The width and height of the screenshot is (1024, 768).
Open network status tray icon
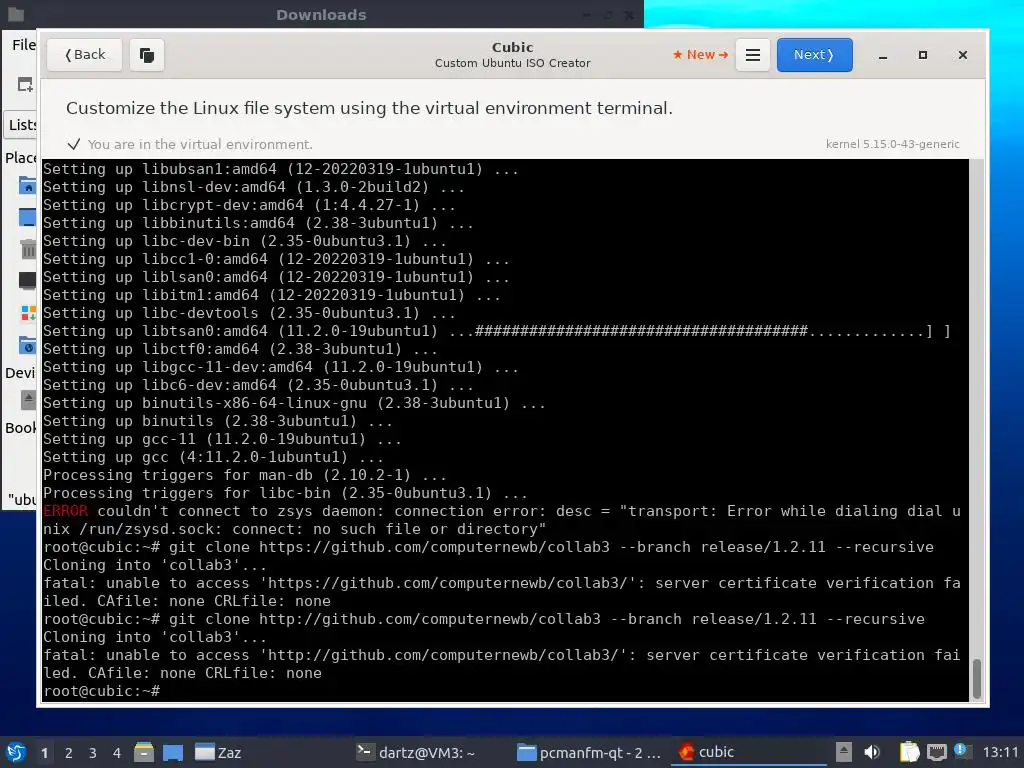(936, 752)
